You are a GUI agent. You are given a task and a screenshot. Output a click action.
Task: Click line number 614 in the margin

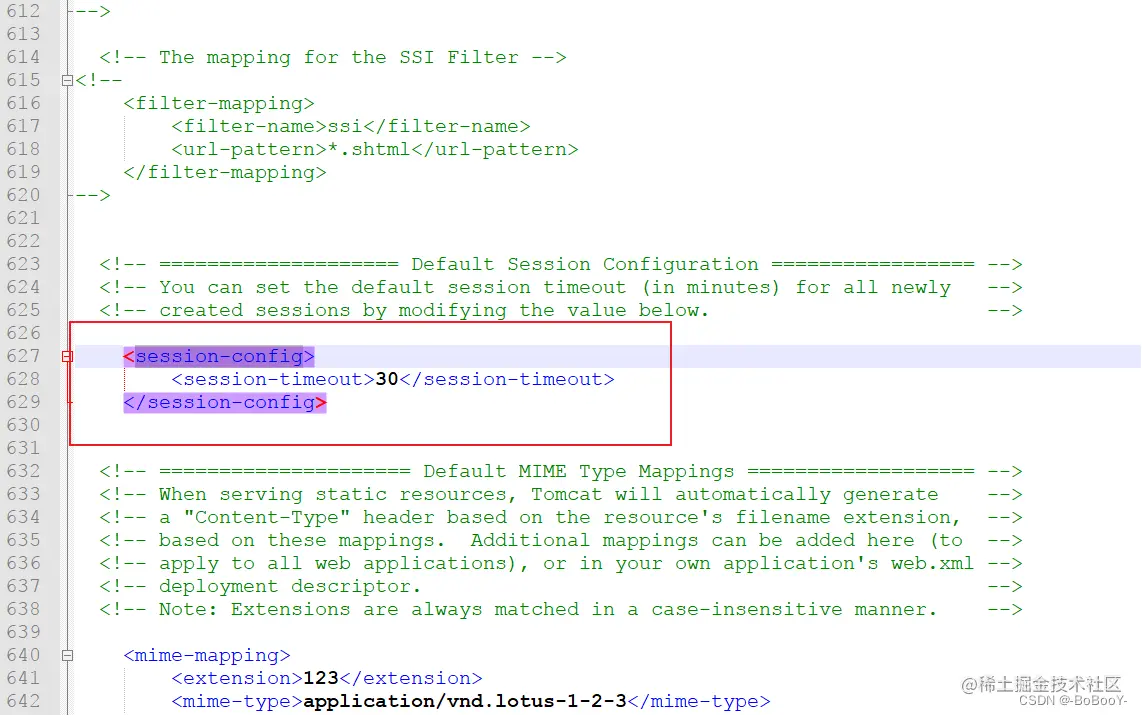point(23,58)
